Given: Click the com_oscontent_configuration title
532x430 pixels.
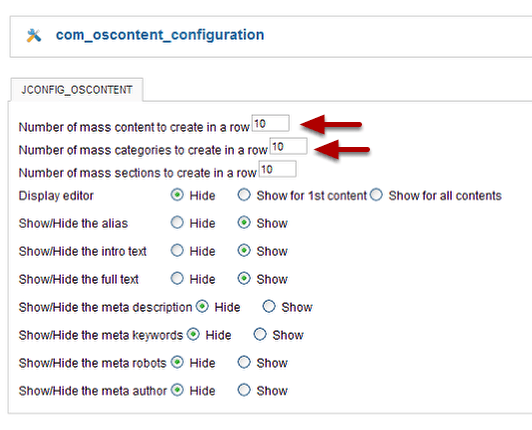Looking at the screenshot, I should pos(160,35).
